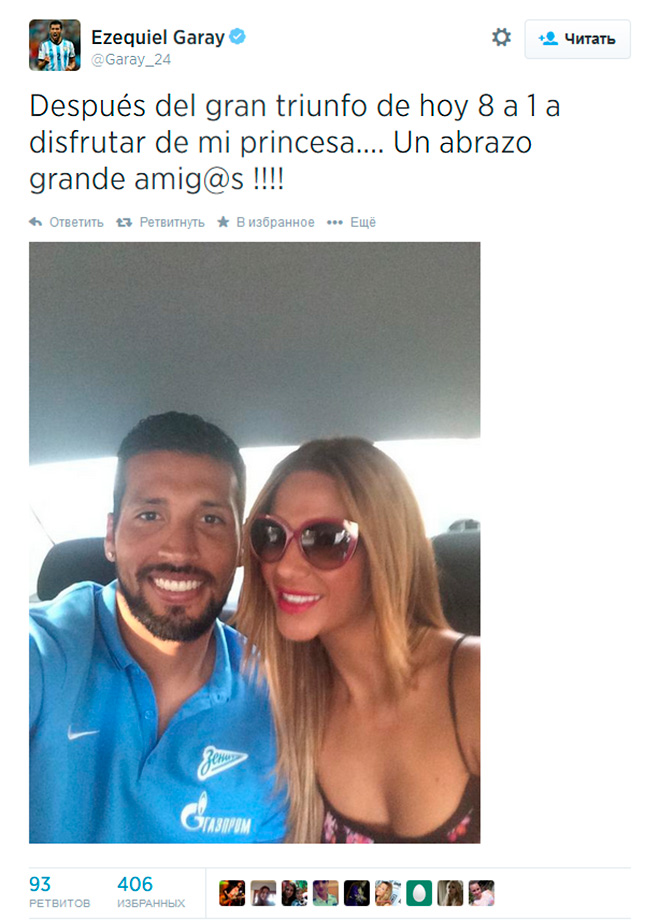View the 406 избранных count

151,892
